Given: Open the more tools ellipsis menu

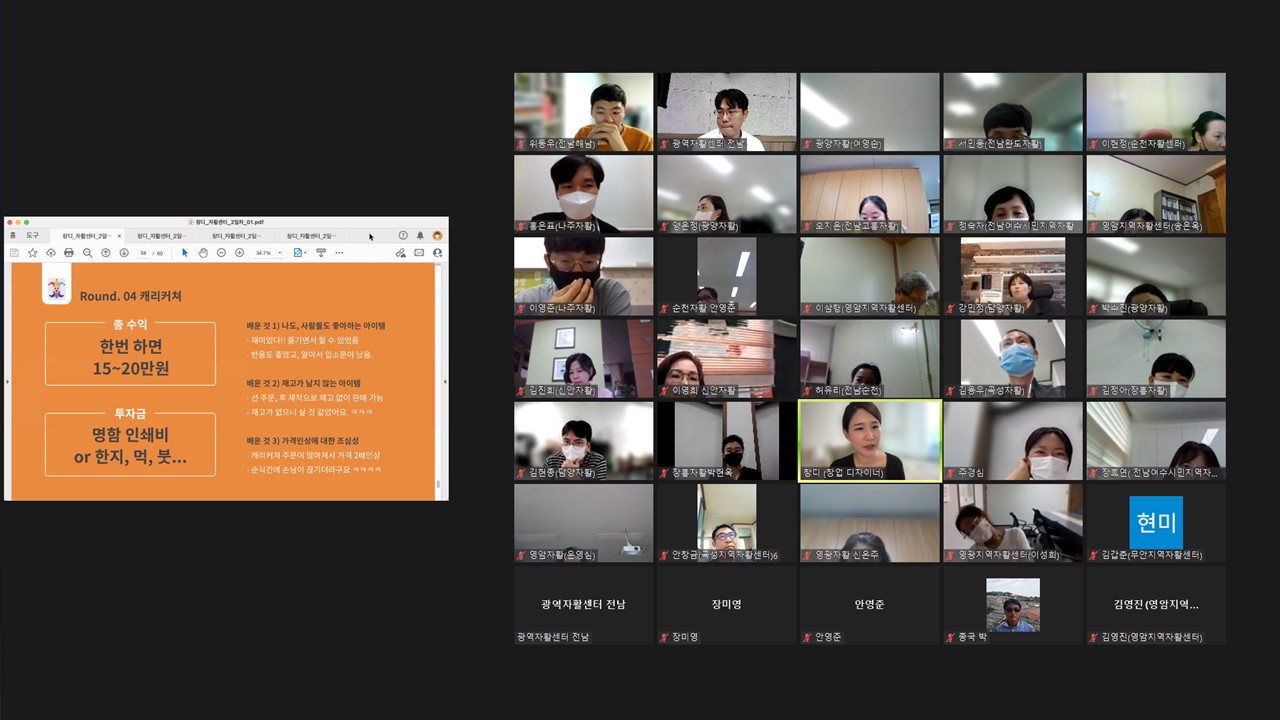Looking at the screenshot, I should tap(338, 253).
